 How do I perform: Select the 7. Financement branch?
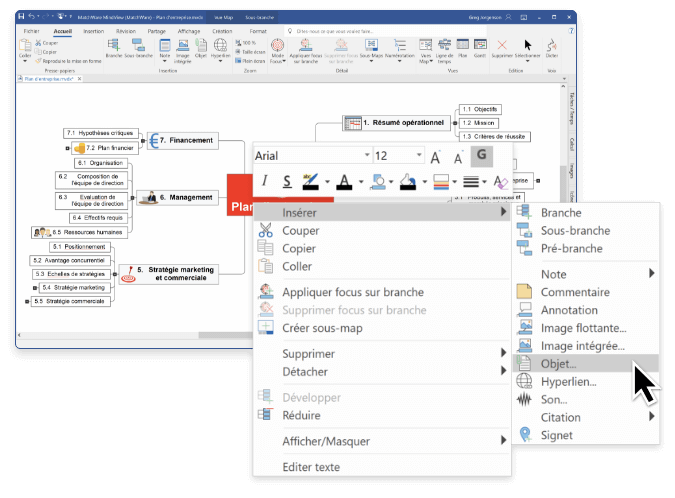coord(183,140)
